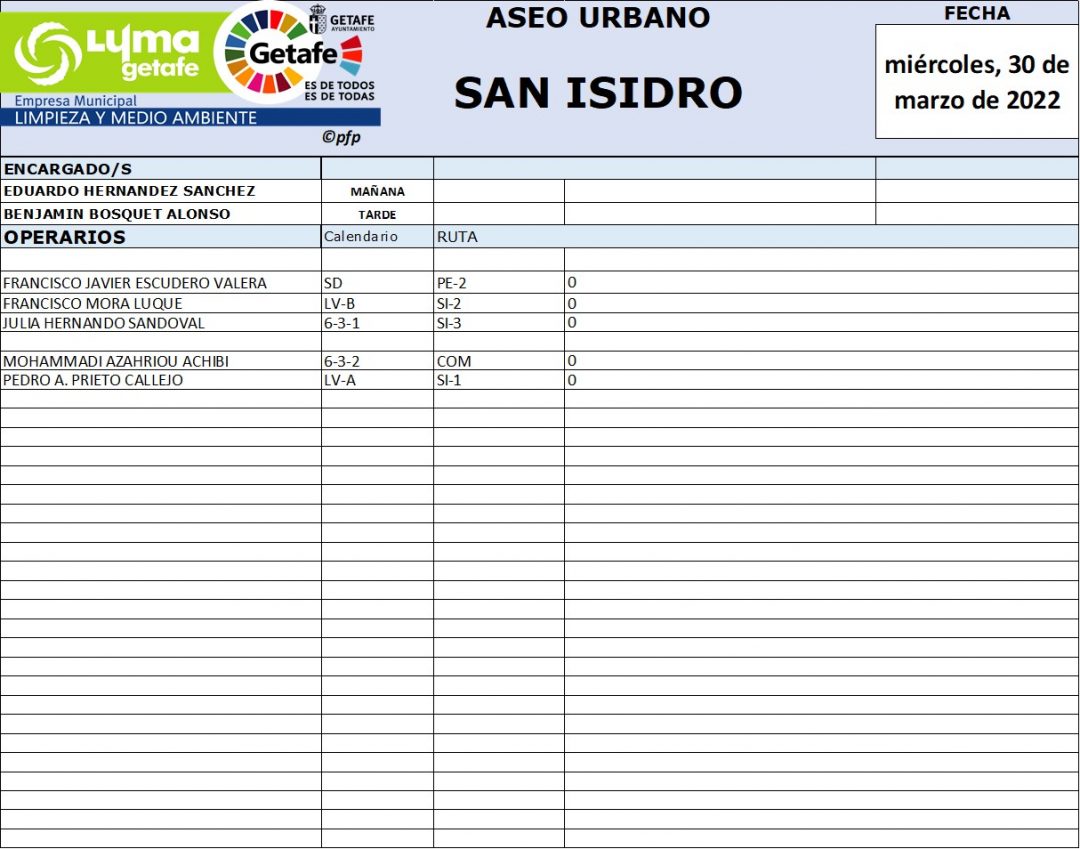Click the Lyma Getafe swirl logo

tap(48, 52)
